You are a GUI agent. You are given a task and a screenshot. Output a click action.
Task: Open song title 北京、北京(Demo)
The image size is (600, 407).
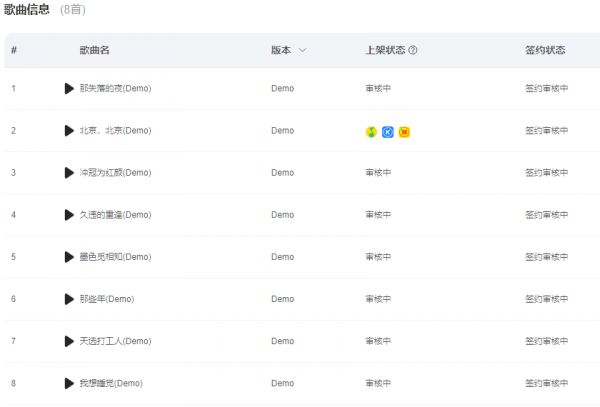pos(115,130)
